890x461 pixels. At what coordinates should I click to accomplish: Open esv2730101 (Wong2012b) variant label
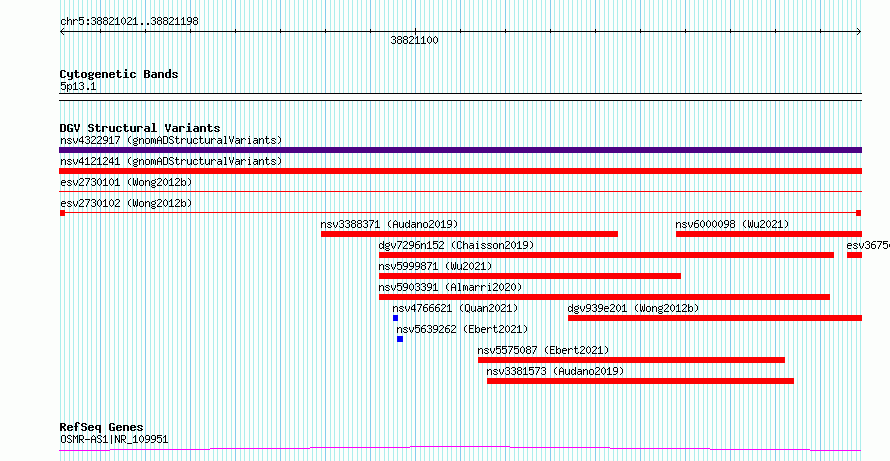point(126,182)
